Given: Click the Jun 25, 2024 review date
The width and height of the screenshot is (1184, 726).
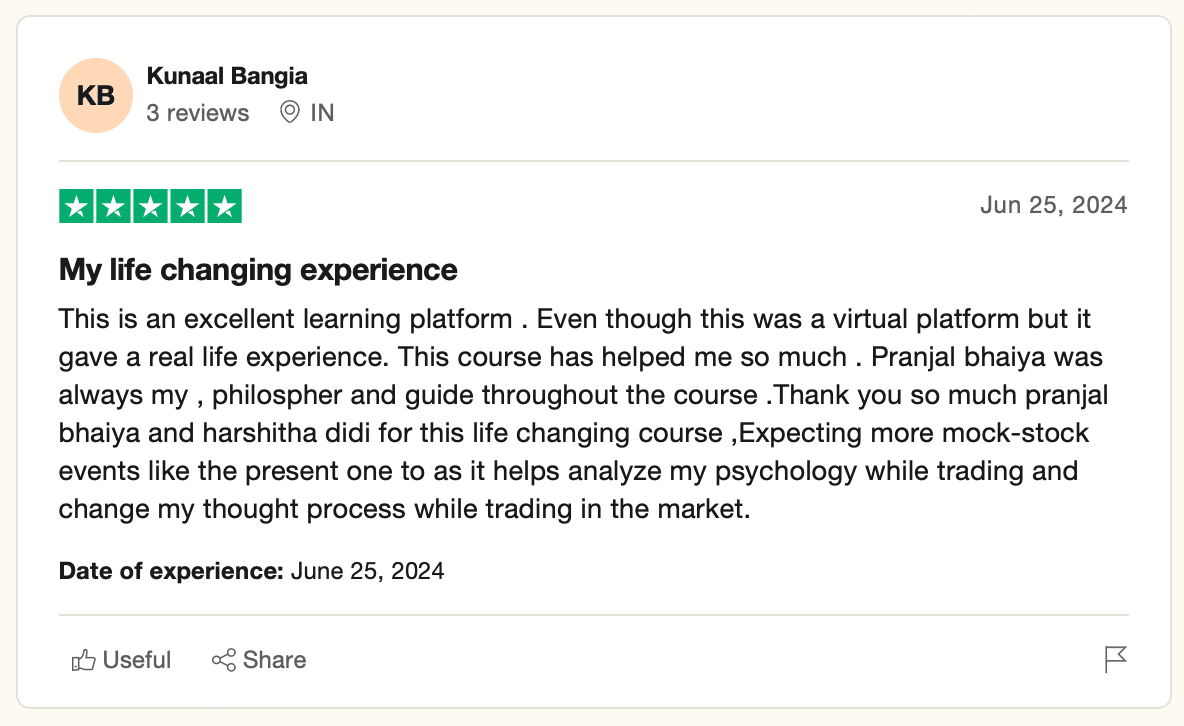Looking at the screenshot, I should 1053,205.
